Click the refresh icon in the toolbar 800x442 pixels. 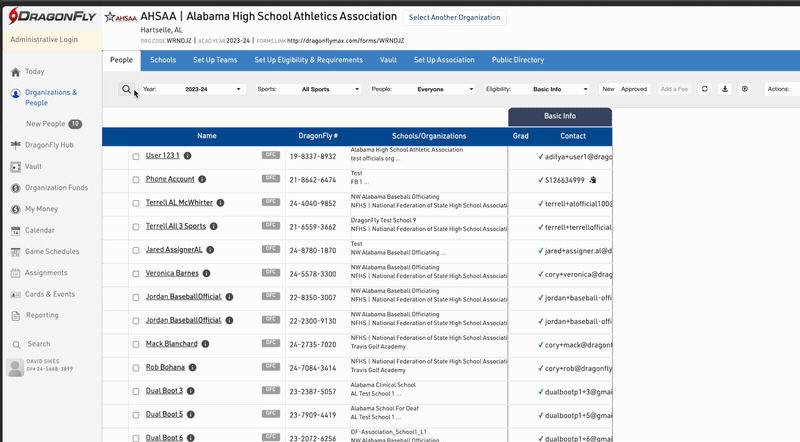[704, 89]
